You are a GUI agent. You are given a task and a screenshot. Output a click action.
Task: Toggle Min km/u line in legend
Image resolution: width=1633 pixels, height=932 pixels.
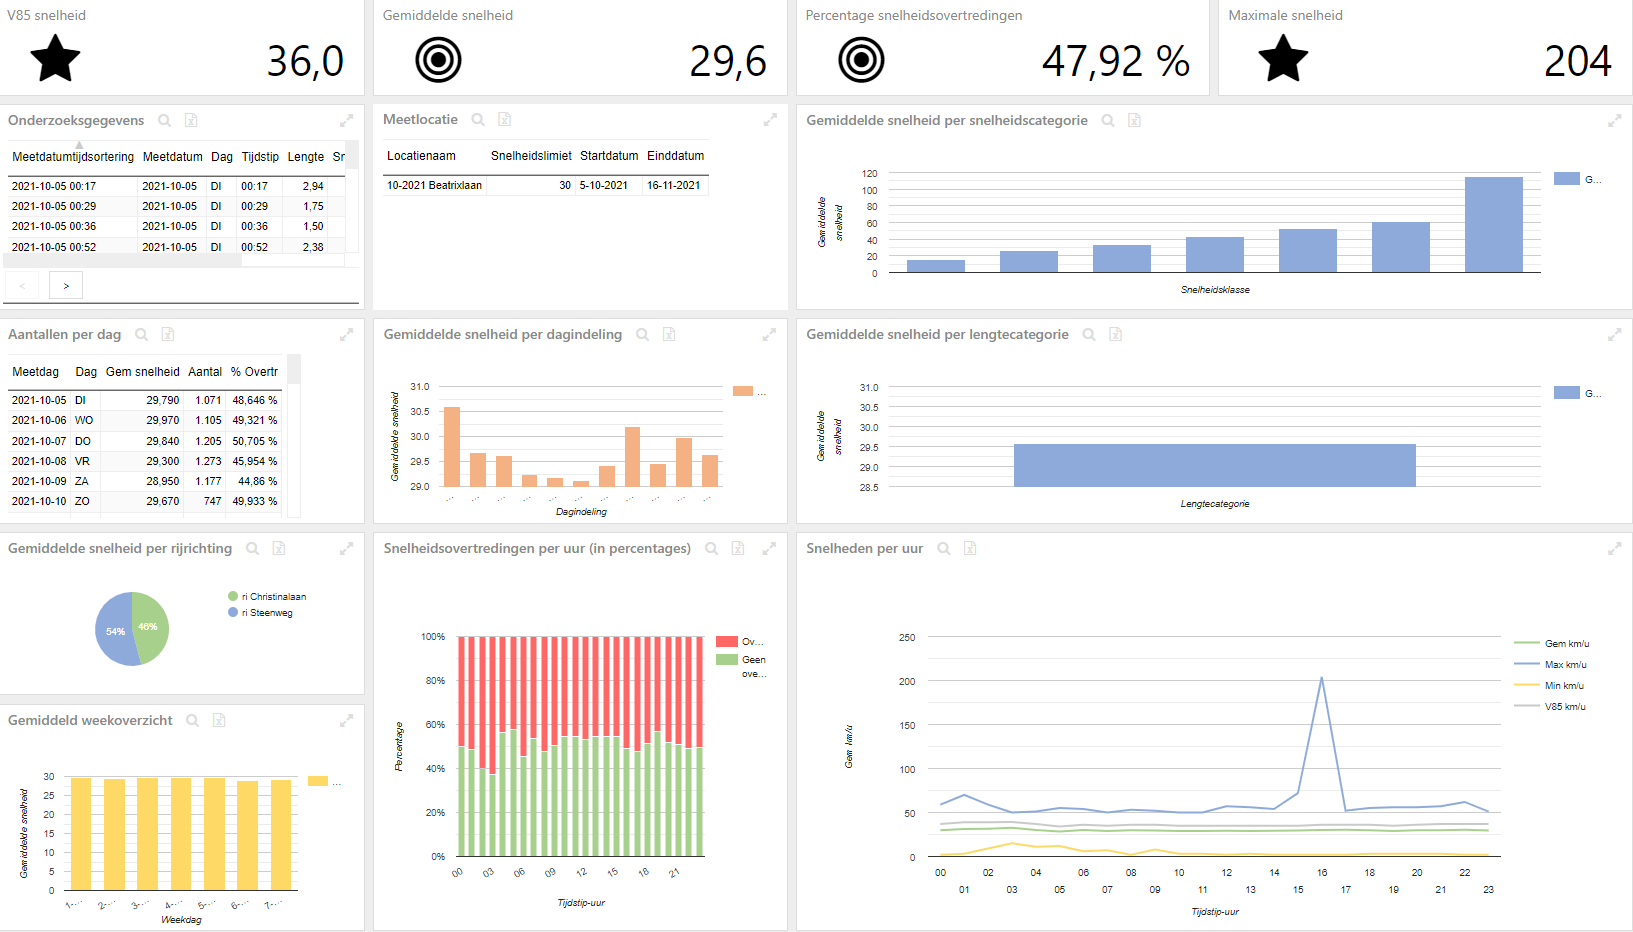(1549, 686)
